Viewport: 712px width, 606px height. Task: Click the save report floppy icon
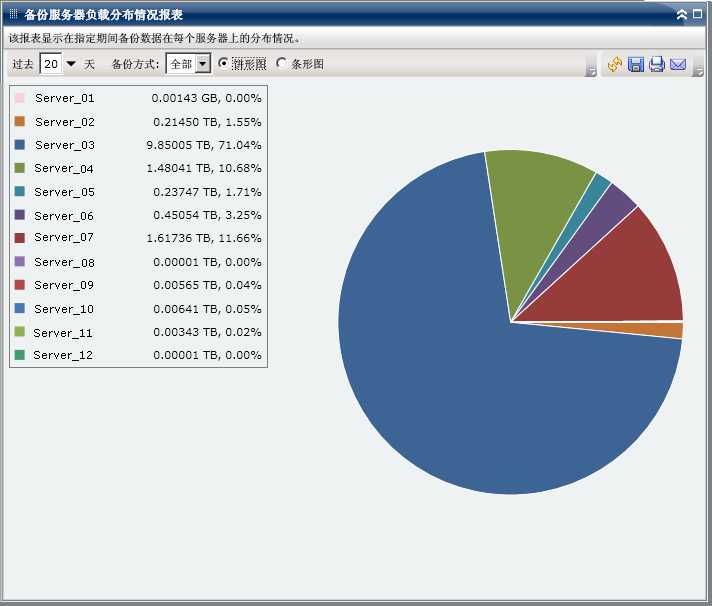click(x=635, y=64)
